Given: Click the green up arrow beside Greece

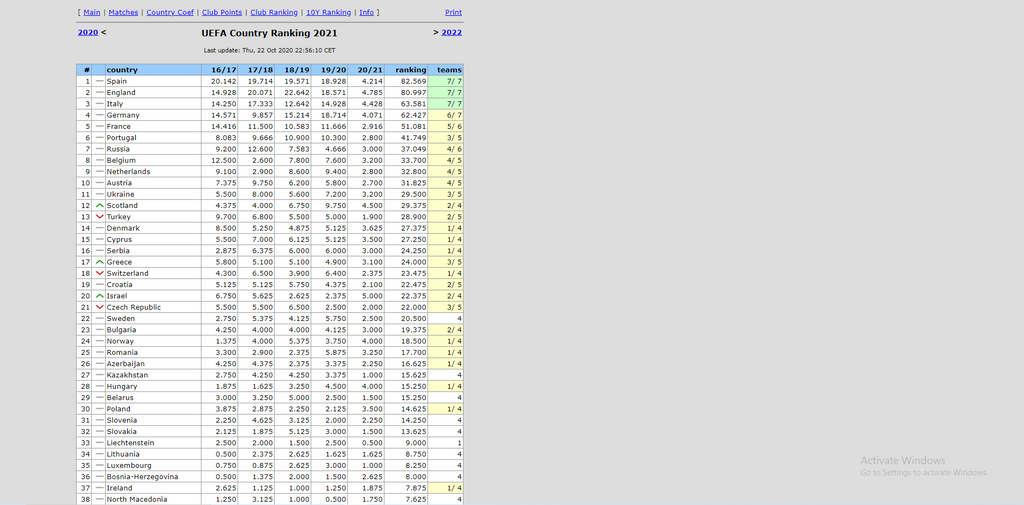Looking at the screenshot, I should click(x=99, y=262).
